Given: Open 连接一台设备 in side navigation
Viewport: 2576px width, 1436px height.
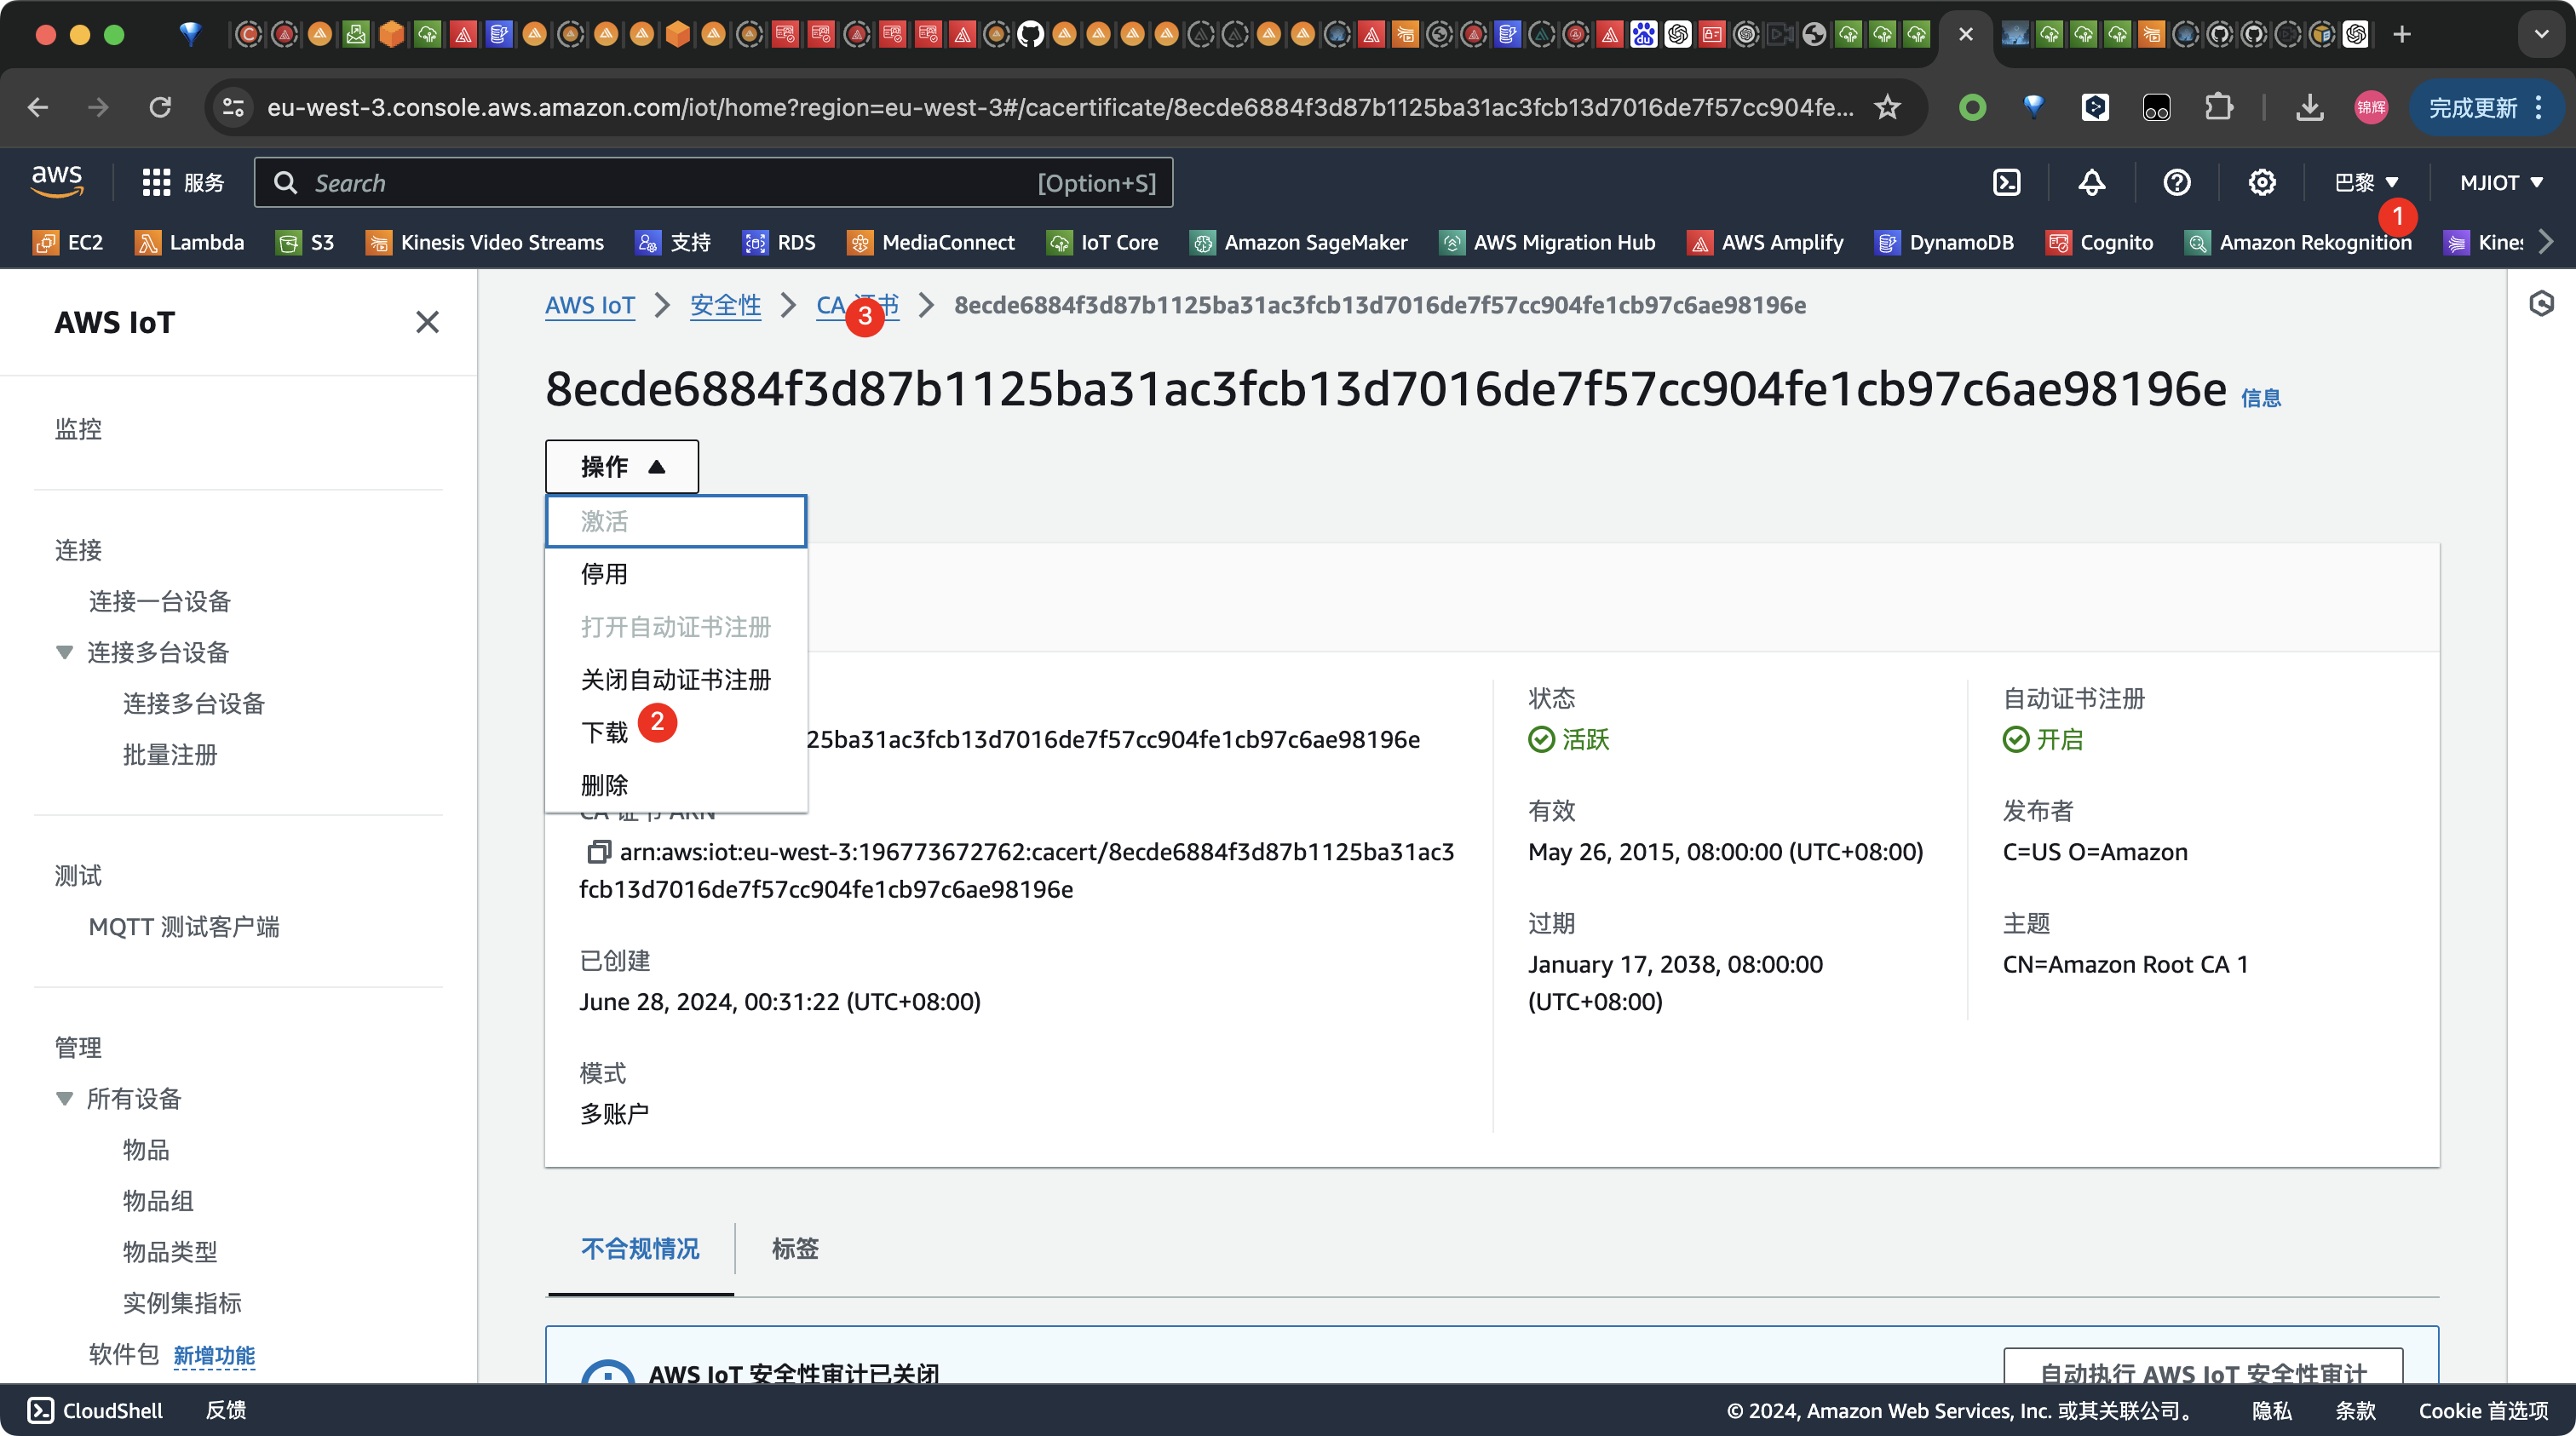Looking at the screenshot, I should click(160, 601).
